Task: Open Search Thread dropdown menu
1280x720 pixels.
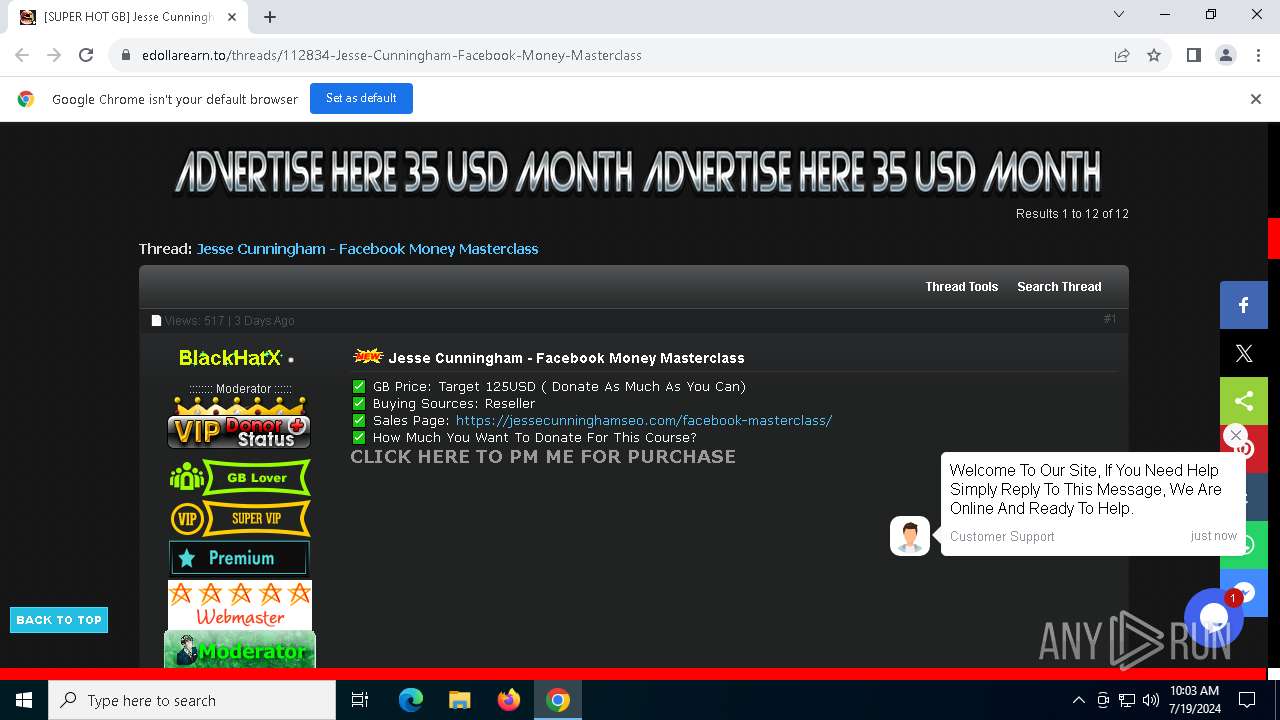Action: pyautogui.click(x=1059, y=286)
